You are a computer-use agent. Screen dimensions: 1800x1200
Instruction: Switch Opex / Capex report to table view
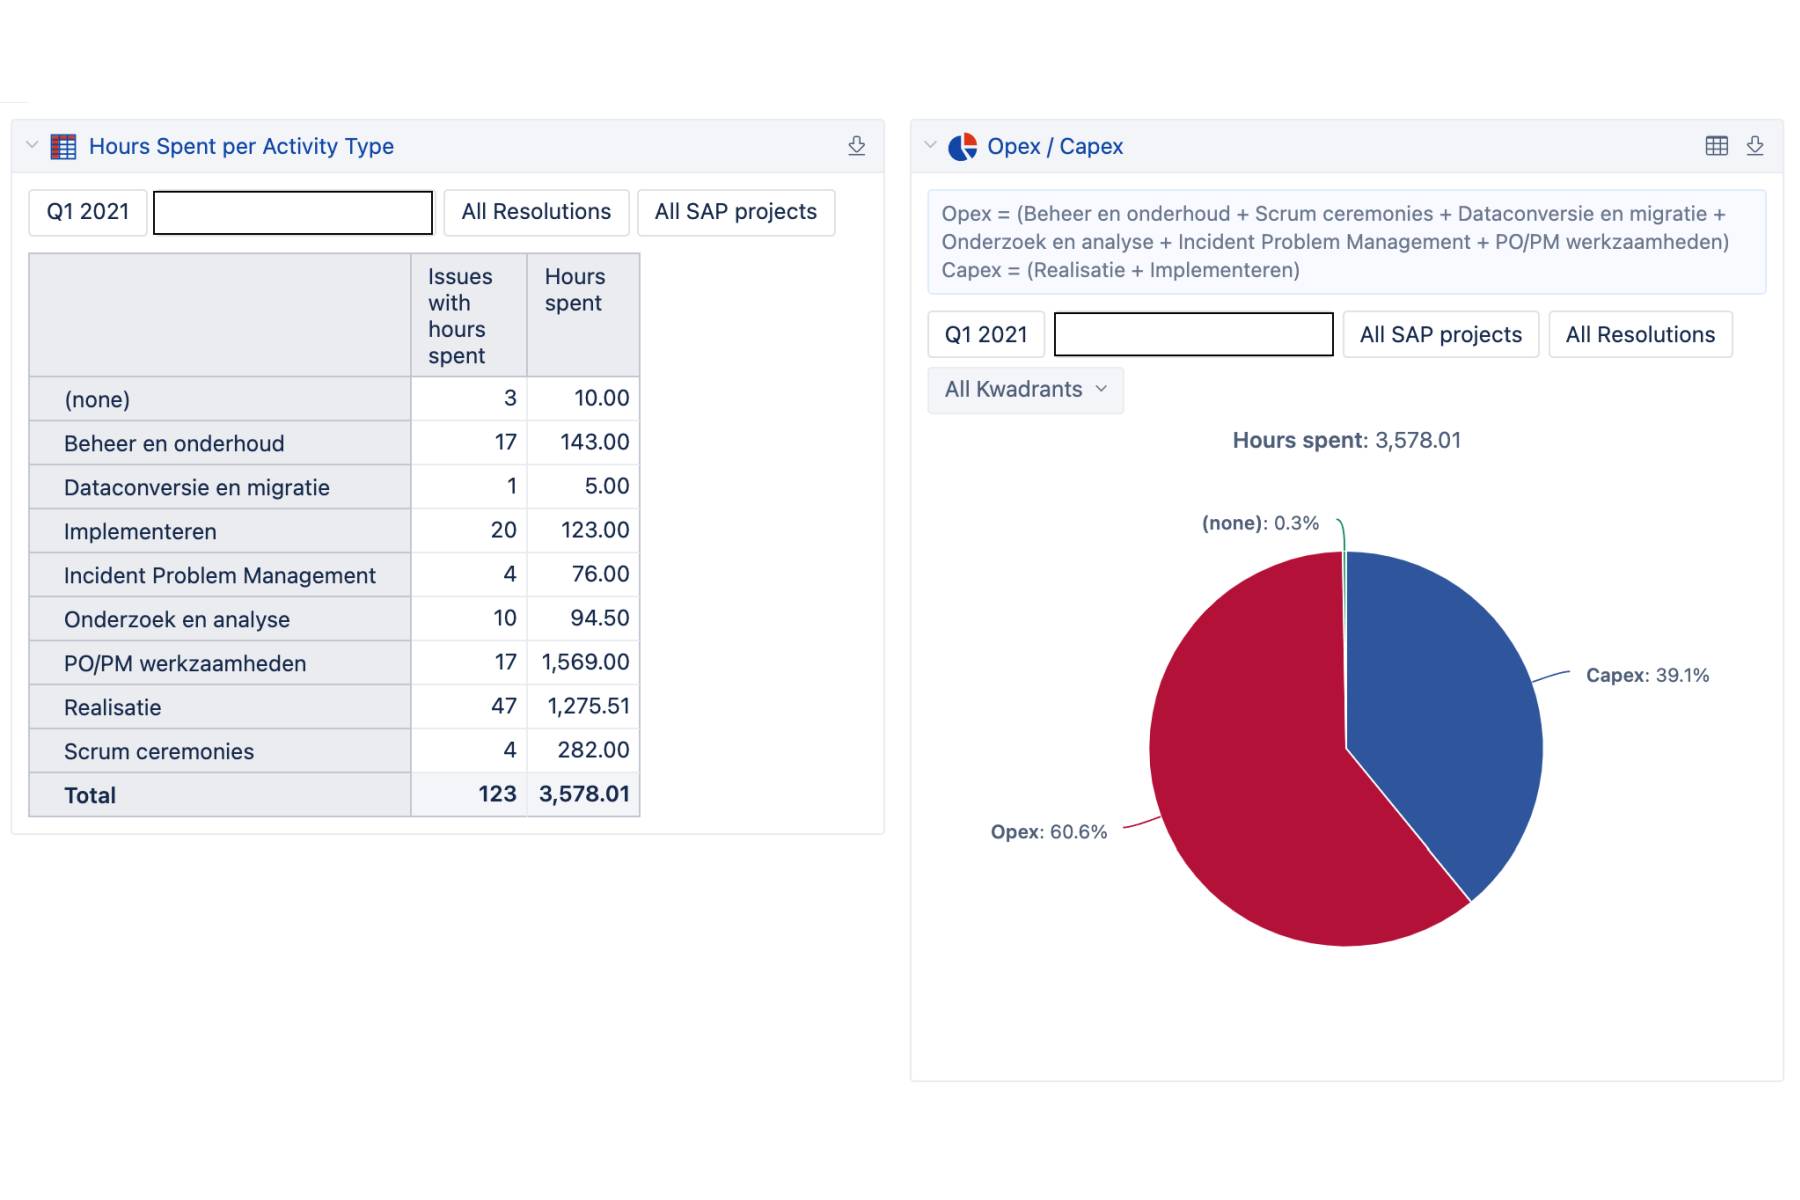click(1716, 146)
